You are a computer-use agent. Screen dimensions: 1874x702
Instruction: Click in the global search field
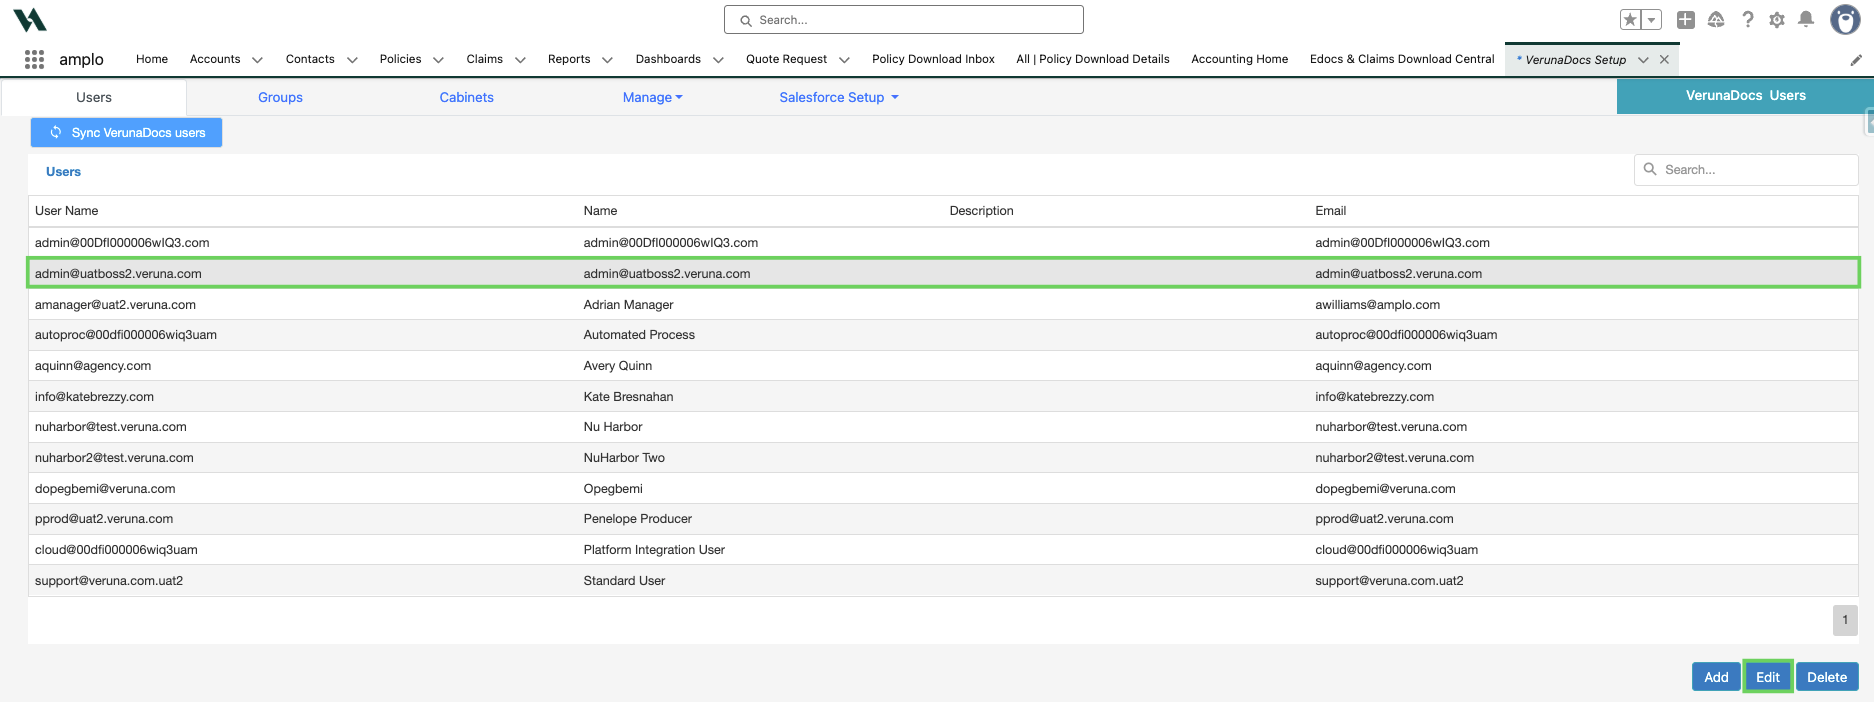click(x=904, y=20)
